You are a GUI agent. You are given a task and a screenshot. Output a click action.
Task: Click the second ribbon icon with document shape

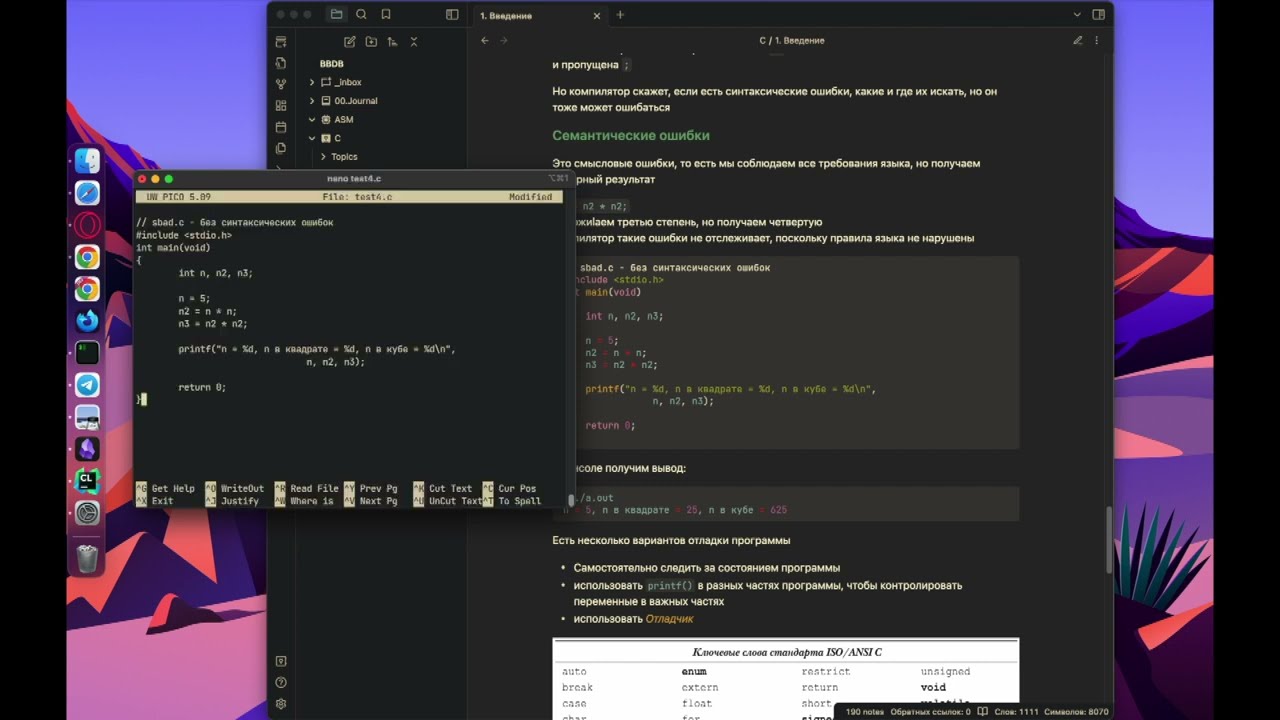pos(281,63)
